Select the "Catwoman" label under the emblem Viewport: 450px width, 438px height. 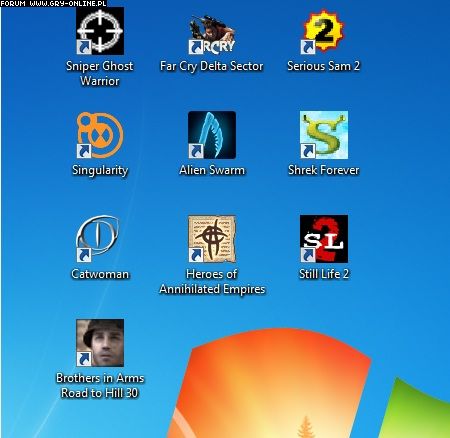(100, 274)
